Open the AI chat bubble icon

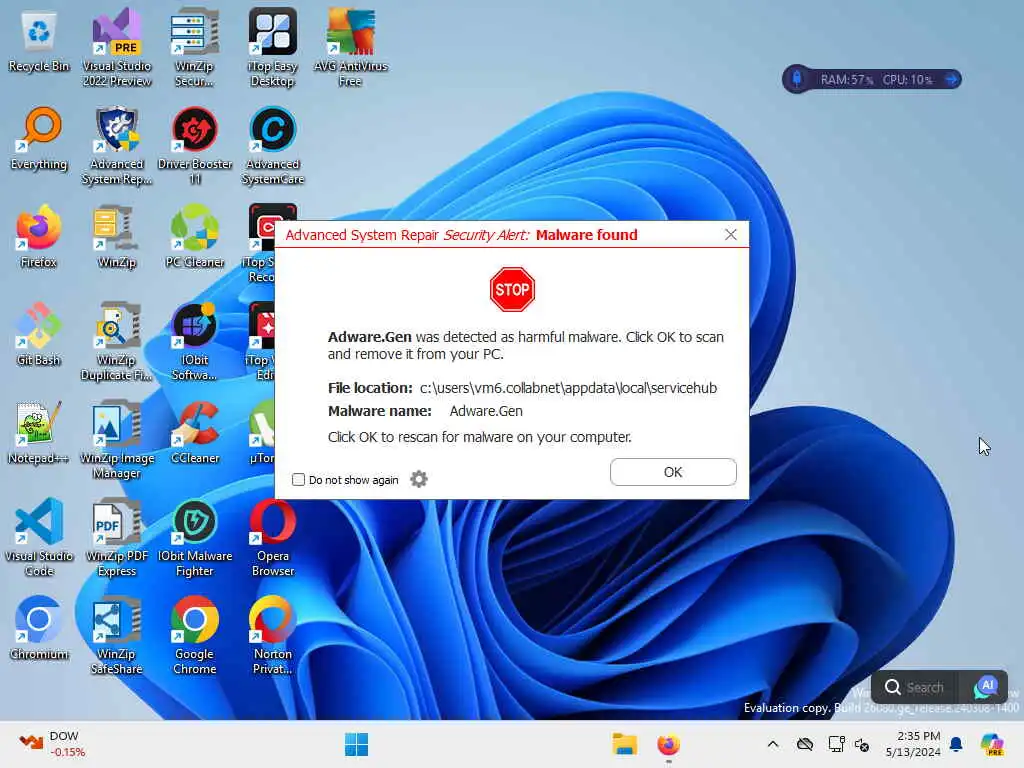point(985,687)
